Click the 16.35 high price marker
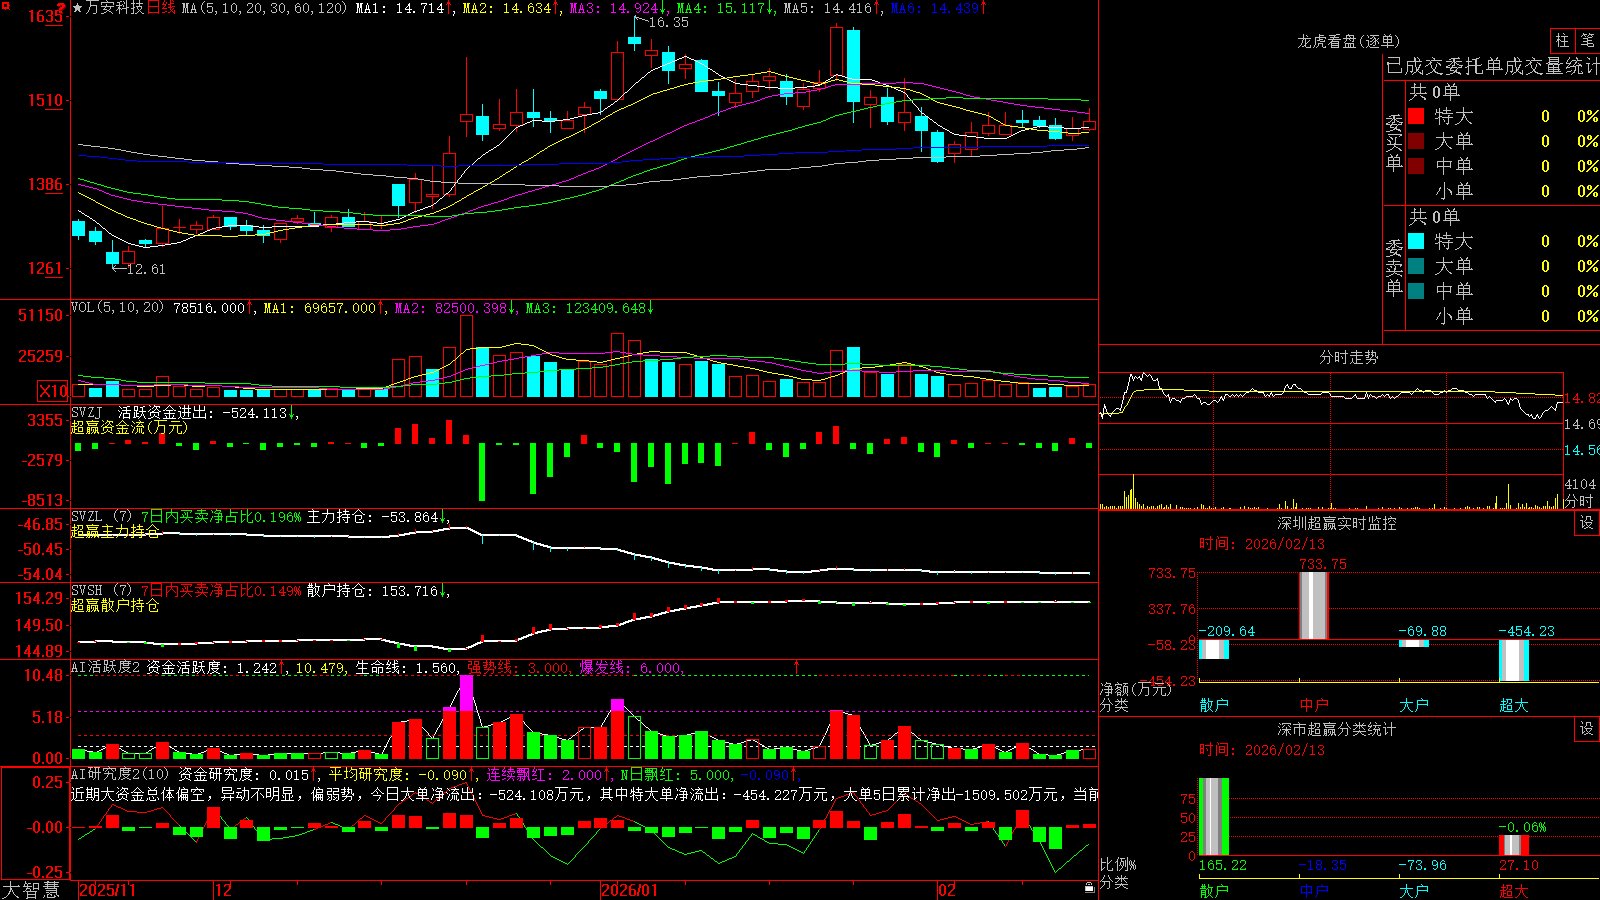1600x900 pixels. click(668, 22)
